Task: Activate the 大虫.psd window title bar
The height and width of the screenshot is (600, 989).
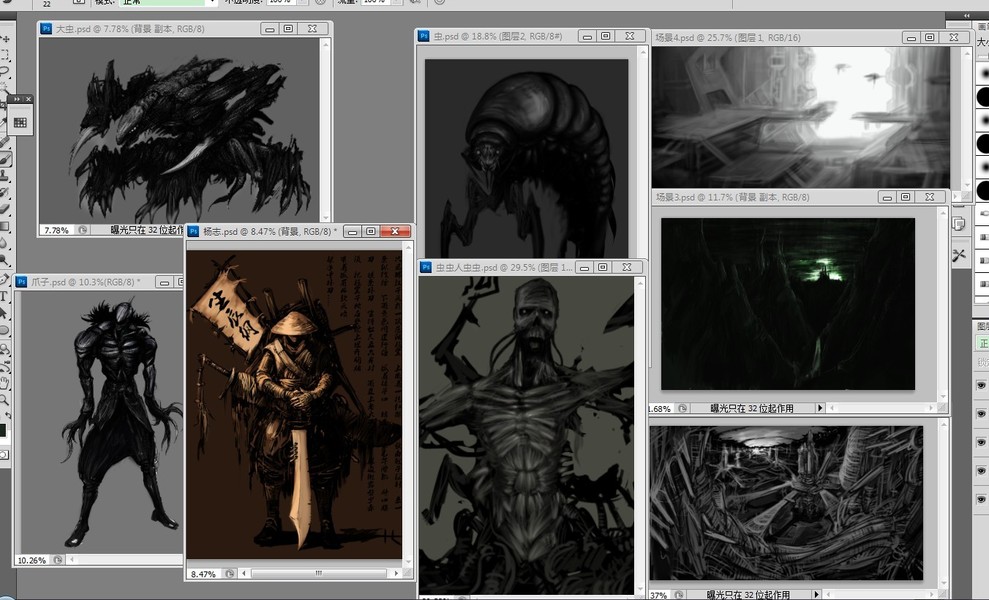Action: [x=185, y=29]
